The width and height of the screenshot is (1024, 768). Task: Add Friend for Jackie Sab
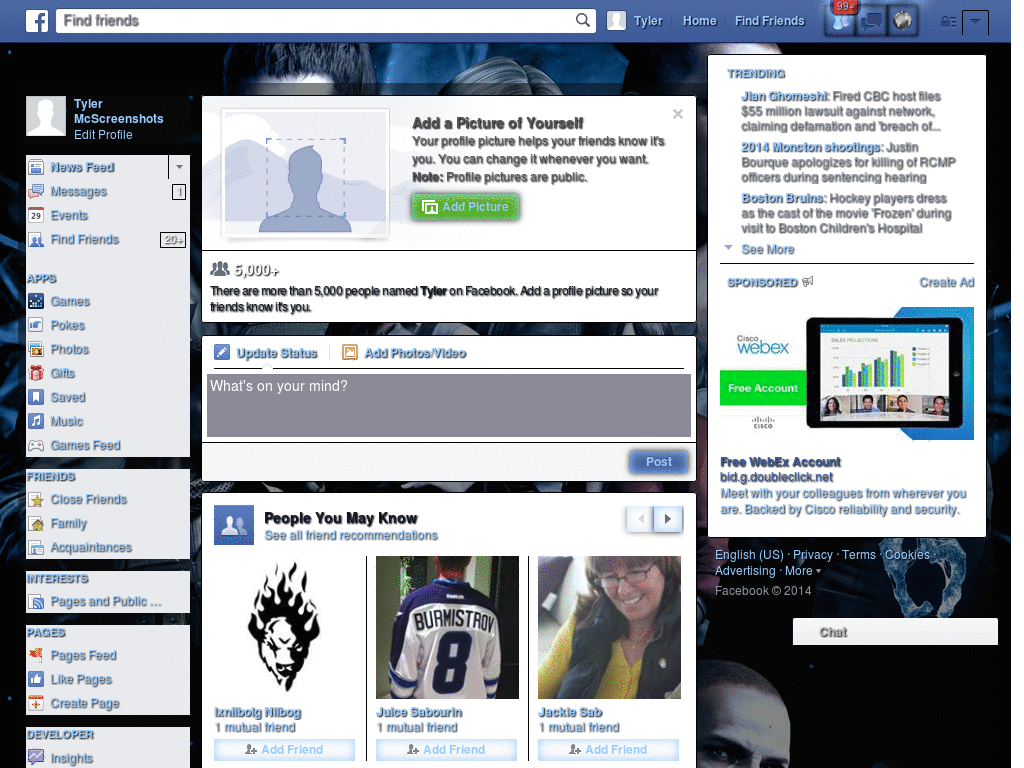click(608, 750)
